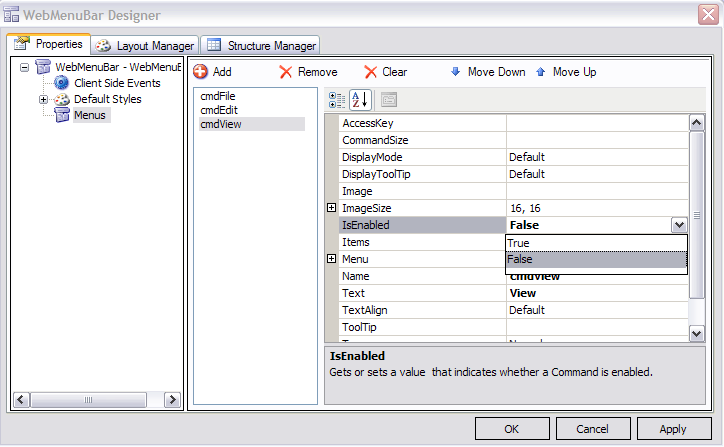Click the categorized view icon in property grid
Screen dimensions: 724x447
(337, 99)
